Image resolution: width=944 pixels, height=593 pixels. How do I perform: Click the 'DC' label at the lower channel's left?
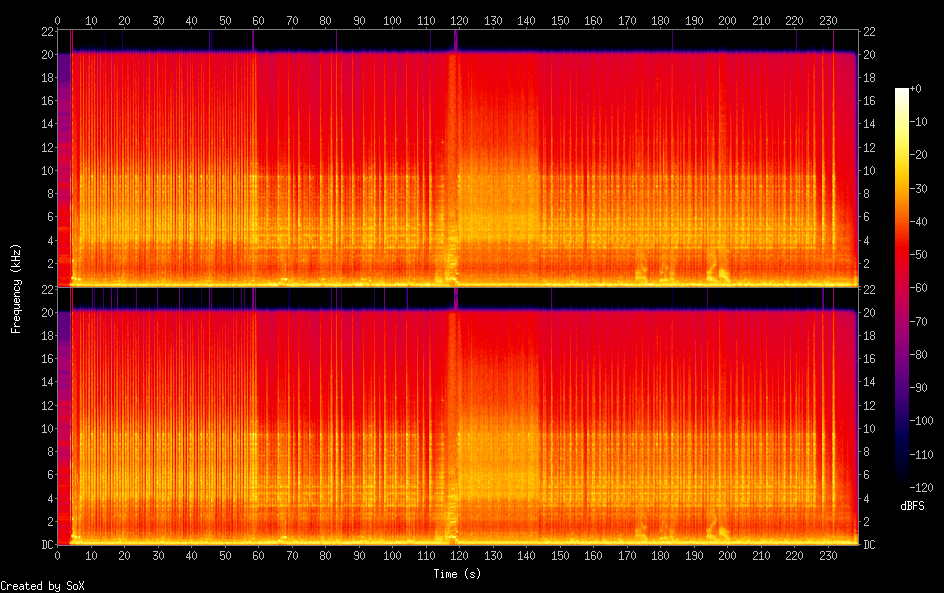pyautogui.click(x=45, y=544)
